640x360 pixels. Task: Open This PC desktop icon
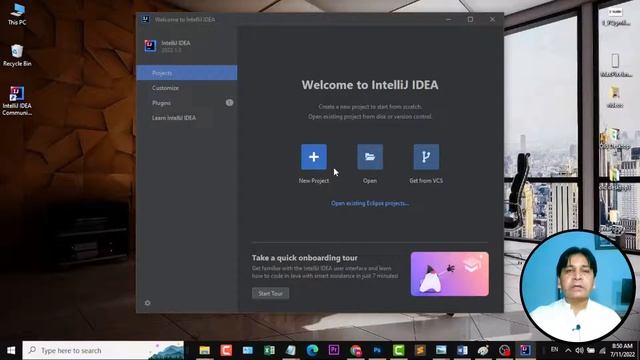click(x=17, y=14)
